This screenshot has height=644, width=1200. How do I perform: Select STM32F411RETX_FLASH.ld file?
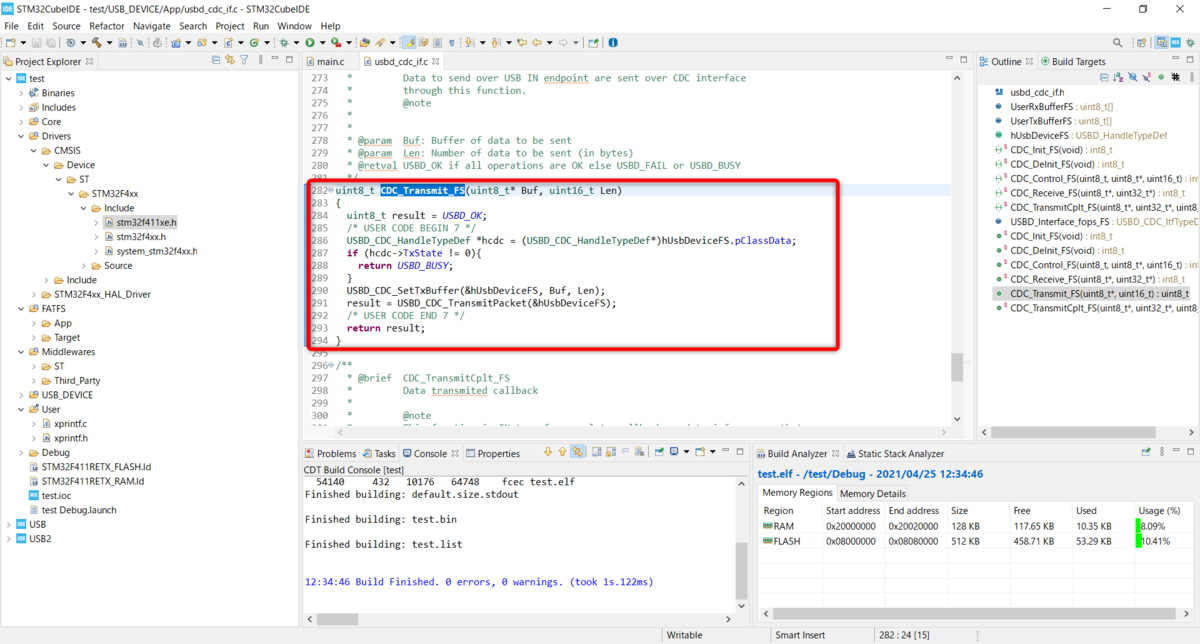click(88, 467)
